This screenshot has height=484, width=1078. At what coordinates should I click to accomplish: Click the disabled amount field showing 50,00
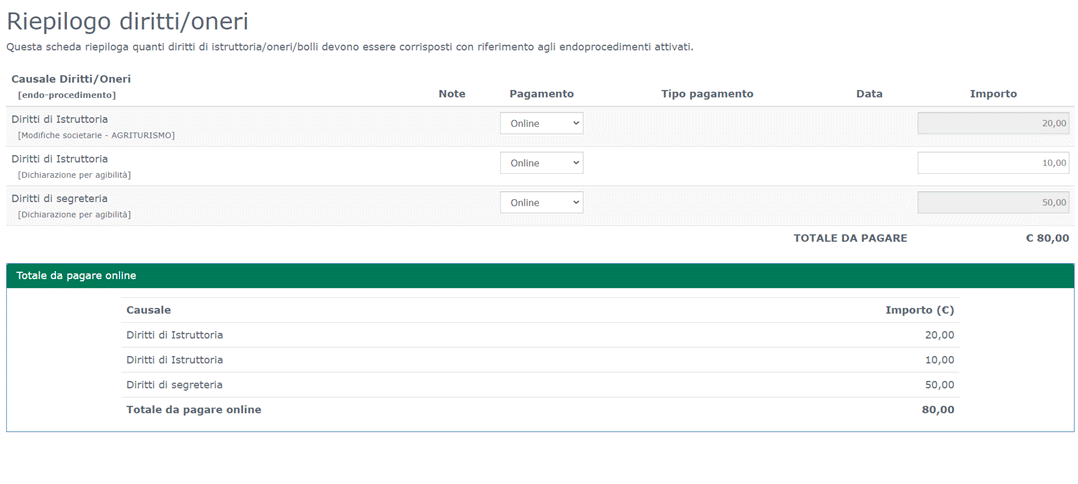(992, 203)
